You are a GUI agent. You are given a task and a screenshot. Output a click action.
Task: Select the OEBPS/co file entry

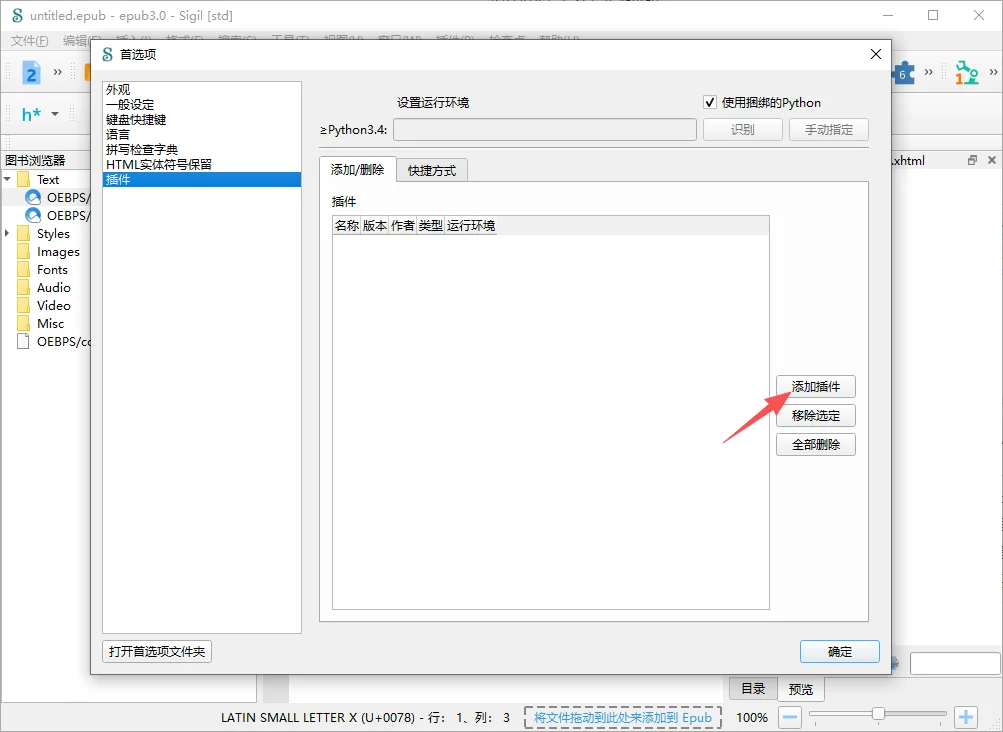(x=54, y=341)
